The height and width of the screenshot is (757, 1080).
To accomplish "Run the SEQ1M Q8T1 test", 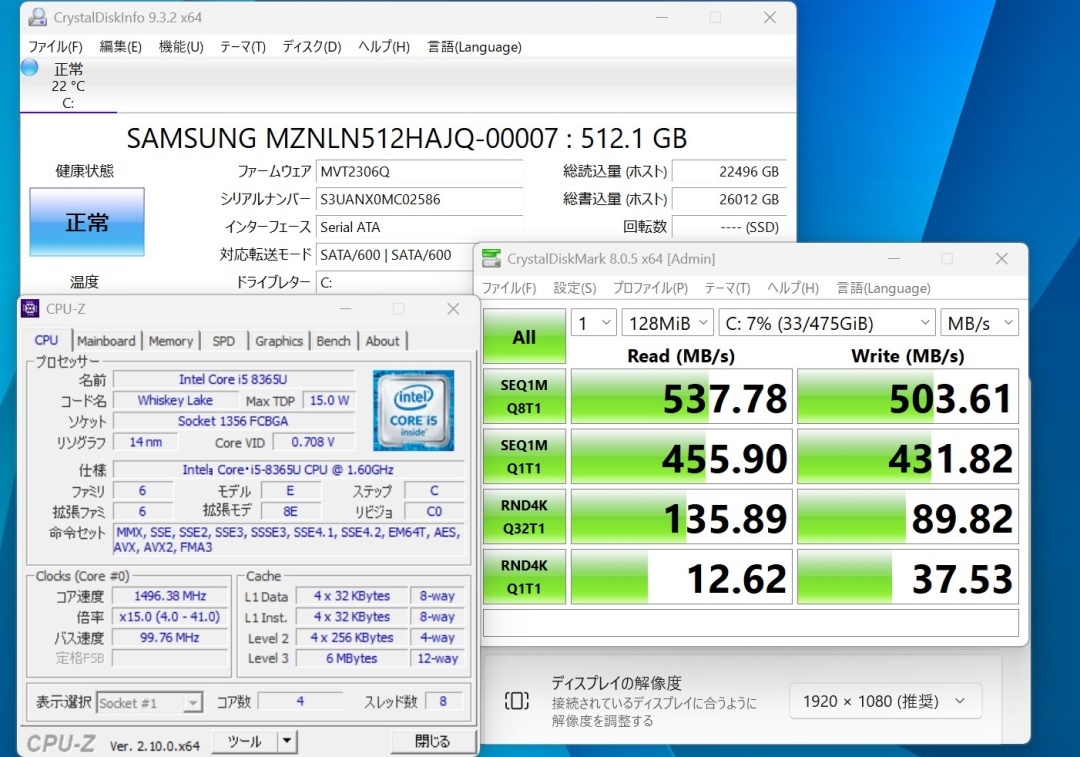I will point(524,396).
